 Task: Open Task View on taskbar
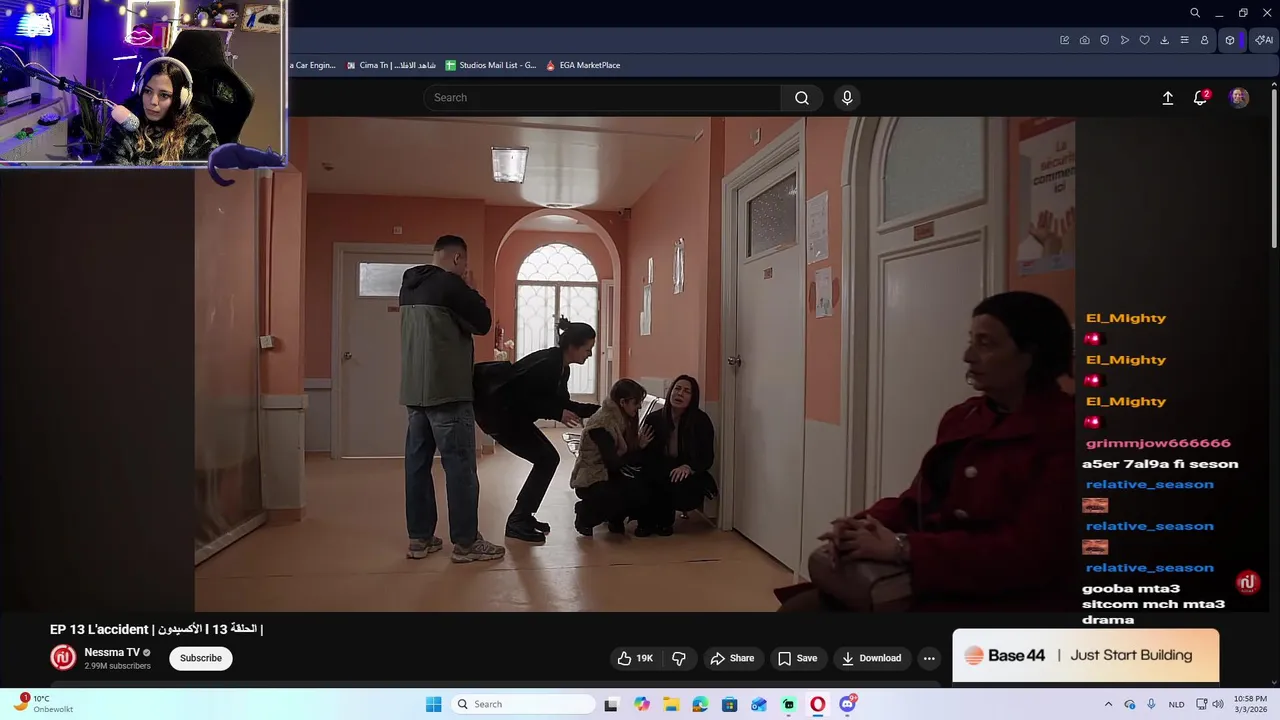611,704
